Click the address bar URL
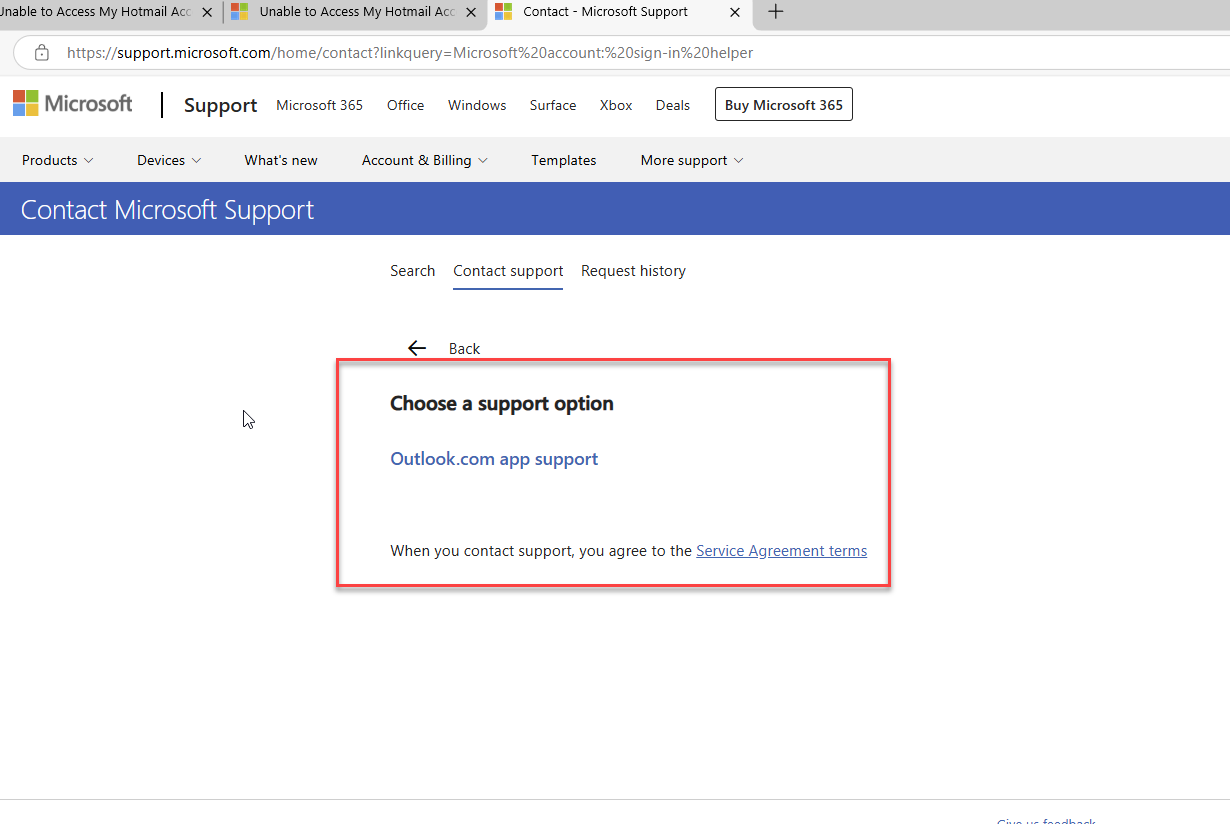 (x=410, y=53)
